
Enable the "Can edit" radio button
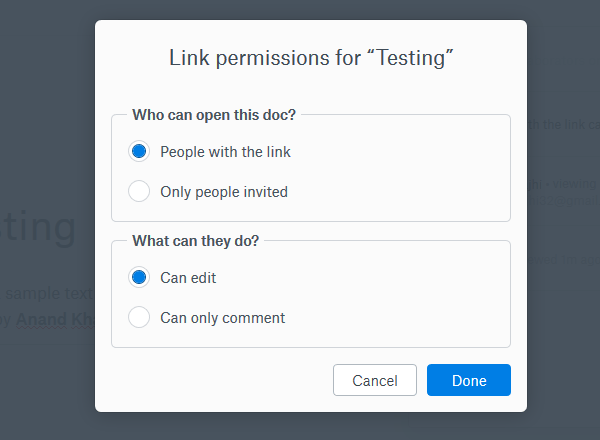[140, 278]
